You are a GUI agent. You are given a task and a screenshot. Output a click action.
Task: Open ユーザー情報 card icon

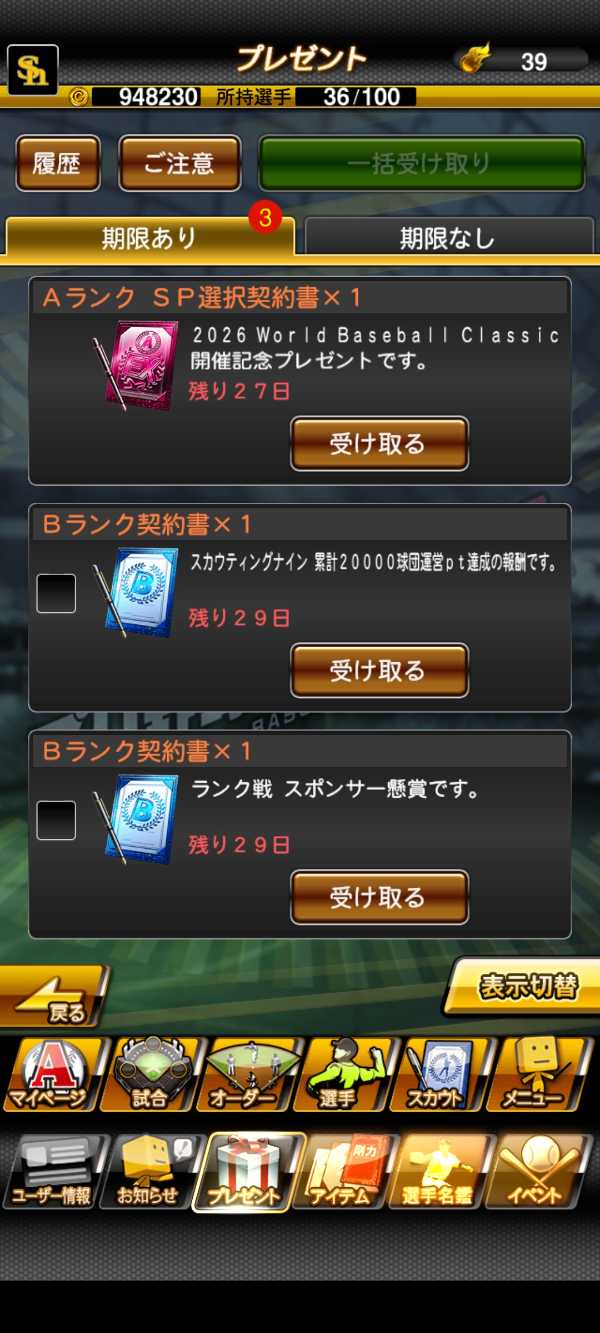54,1172
